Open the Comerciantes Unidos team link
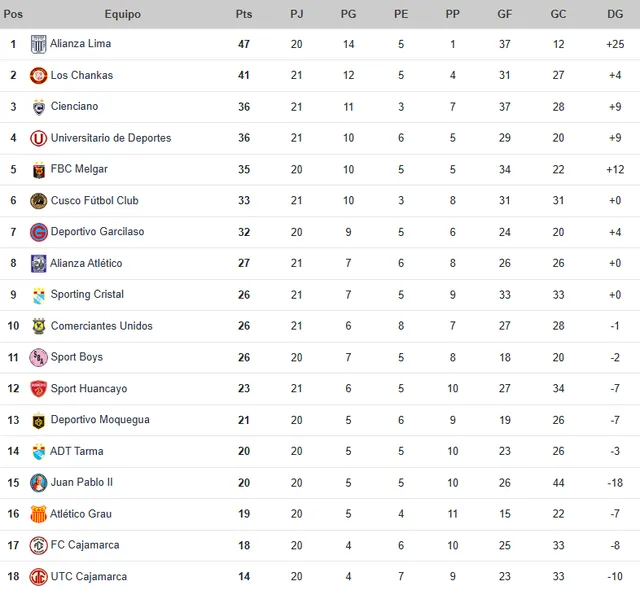 click(x=101, y=326)
